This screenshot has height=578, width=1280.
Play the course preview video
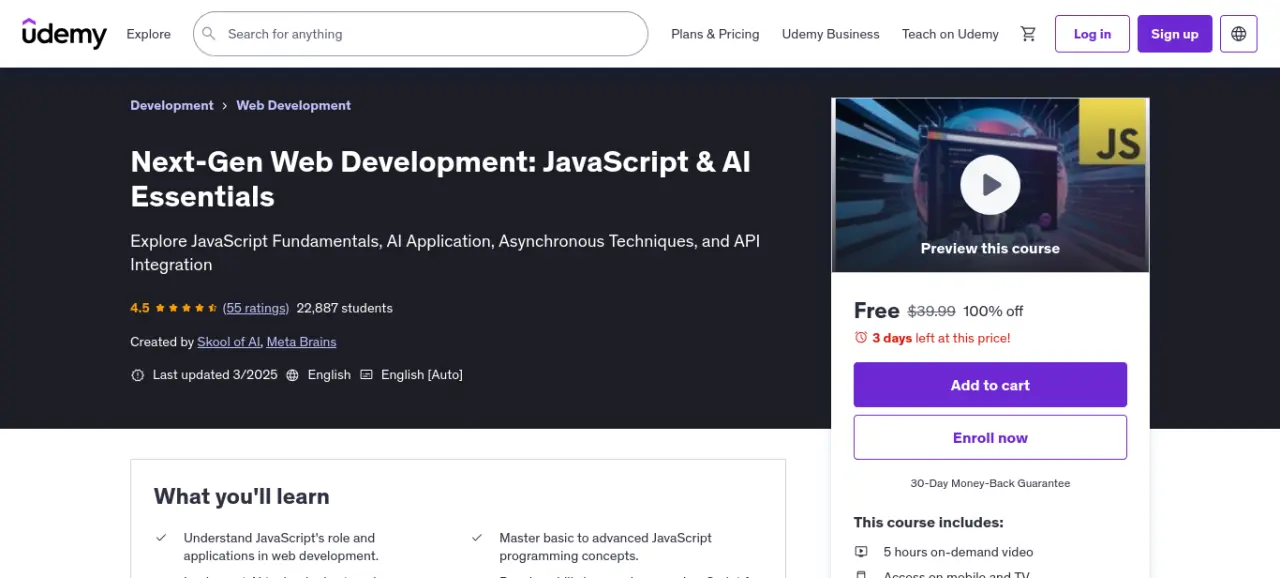tap(990, 185)
